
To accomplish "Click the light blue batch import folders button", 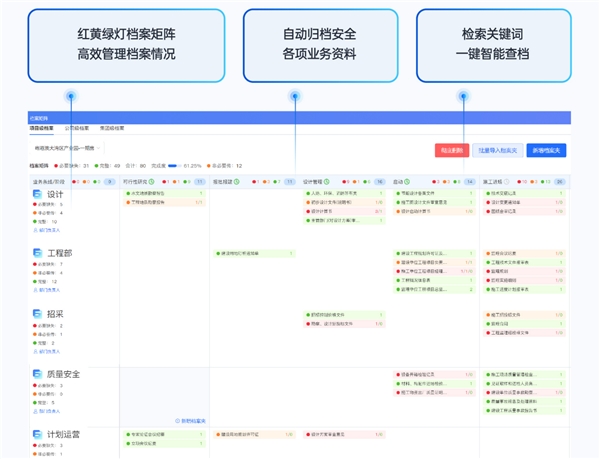I will coord(498,150).
